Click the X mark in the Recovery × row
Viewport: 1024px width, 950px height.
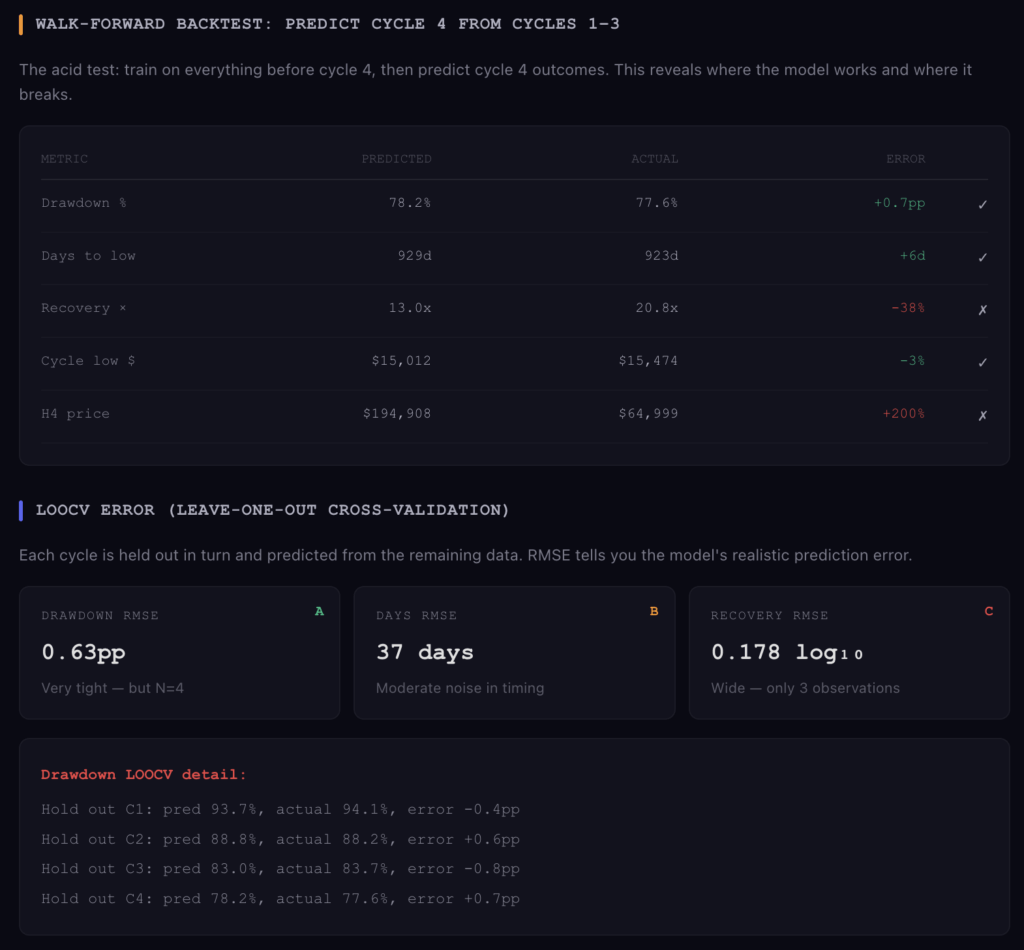coord(982,309)
